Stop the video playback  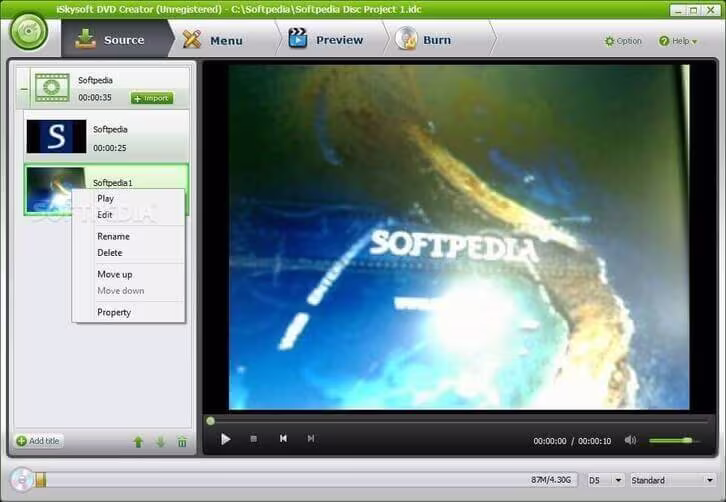pyautogui.click(x=253, y=439)
